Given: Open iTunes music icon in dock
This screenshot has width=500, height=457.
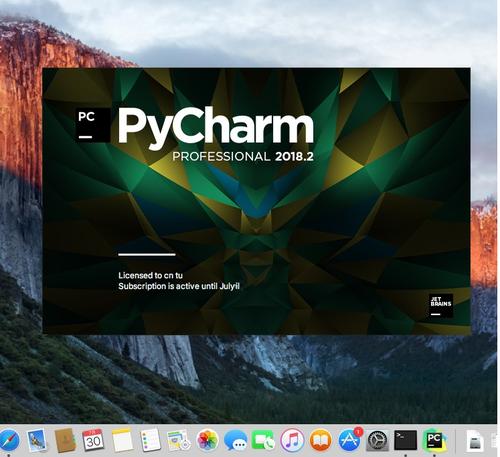Looking at the screenshot, I should [x=292, y=440].
